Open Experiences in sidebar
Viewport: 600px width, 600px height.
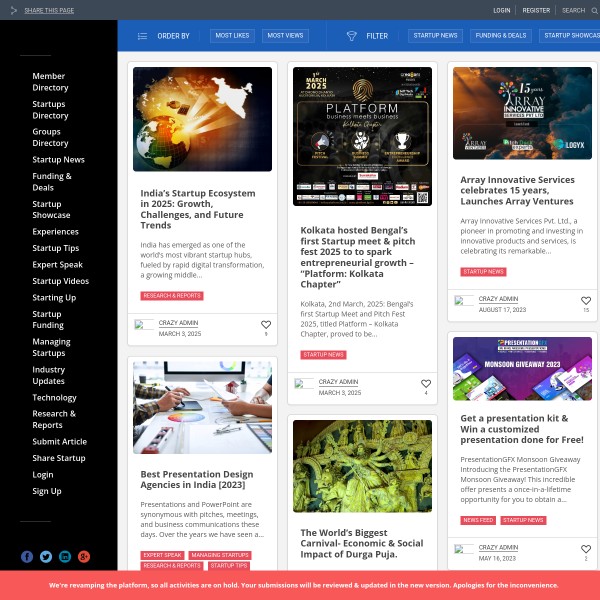coord(55,232)
